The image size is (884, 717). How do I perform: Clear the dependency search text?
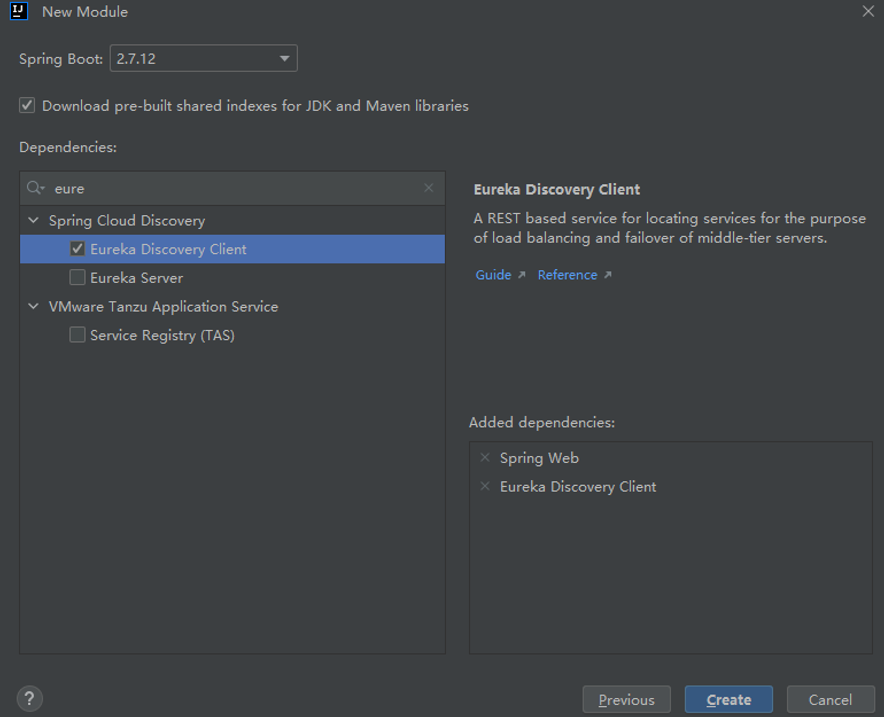[x=428, y=188]
